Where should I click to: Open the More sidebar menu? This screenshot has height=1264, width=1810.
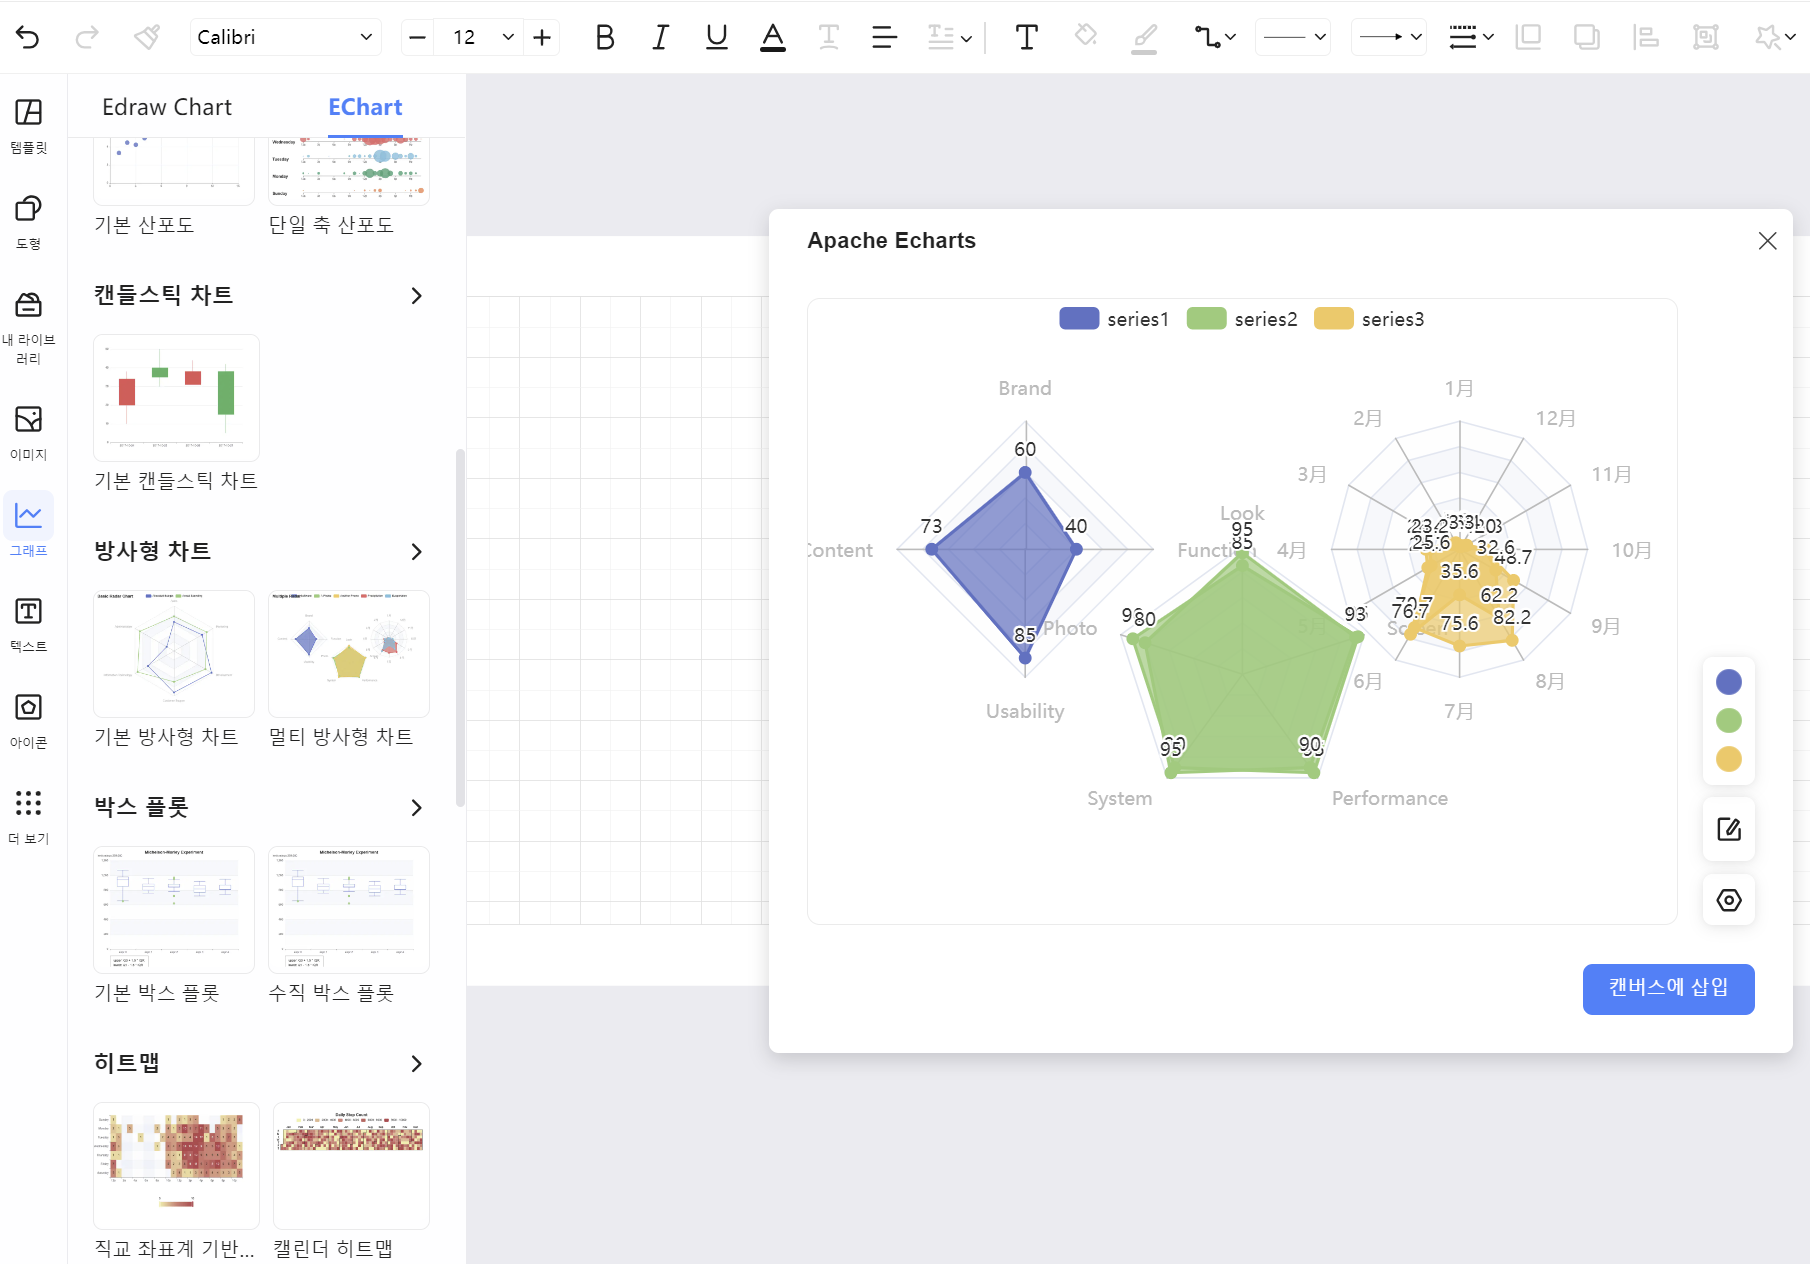(x=29, y=817)
